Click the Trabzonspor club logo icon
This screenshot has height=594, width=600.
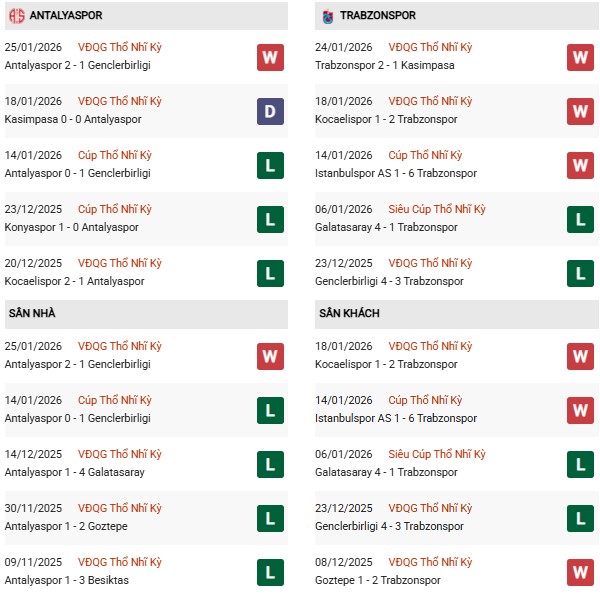[327, 16]
